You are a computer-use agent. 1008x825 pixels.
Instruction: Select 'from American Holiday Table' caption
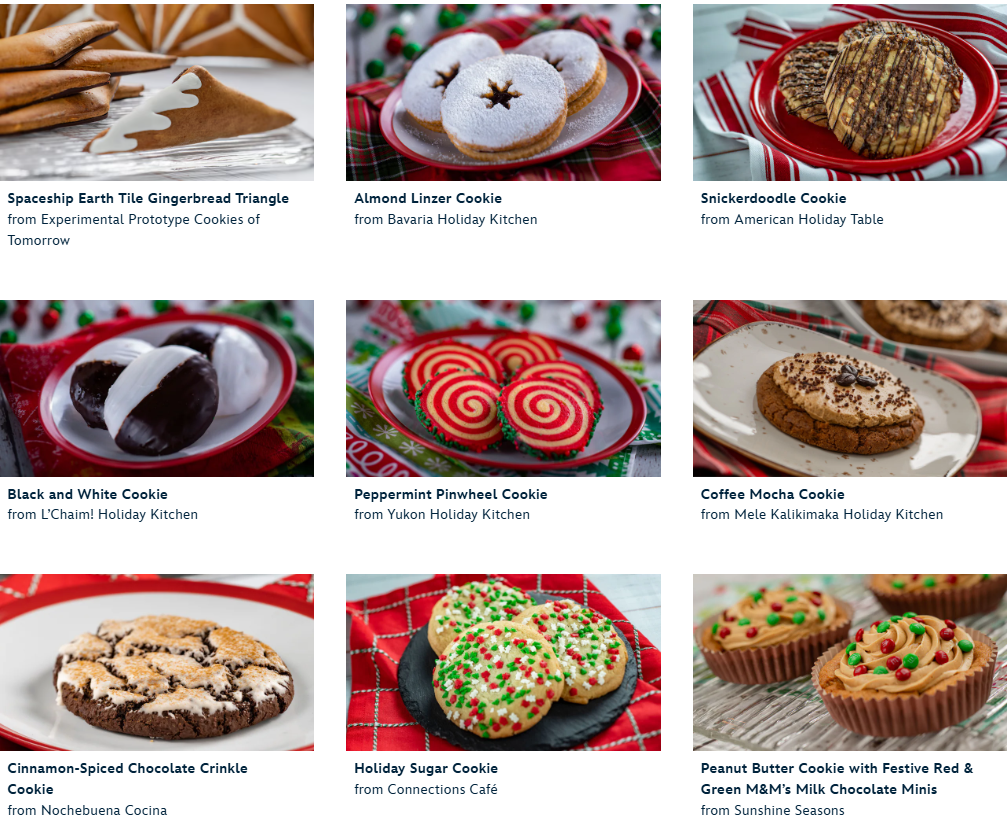tap(792, 219)
